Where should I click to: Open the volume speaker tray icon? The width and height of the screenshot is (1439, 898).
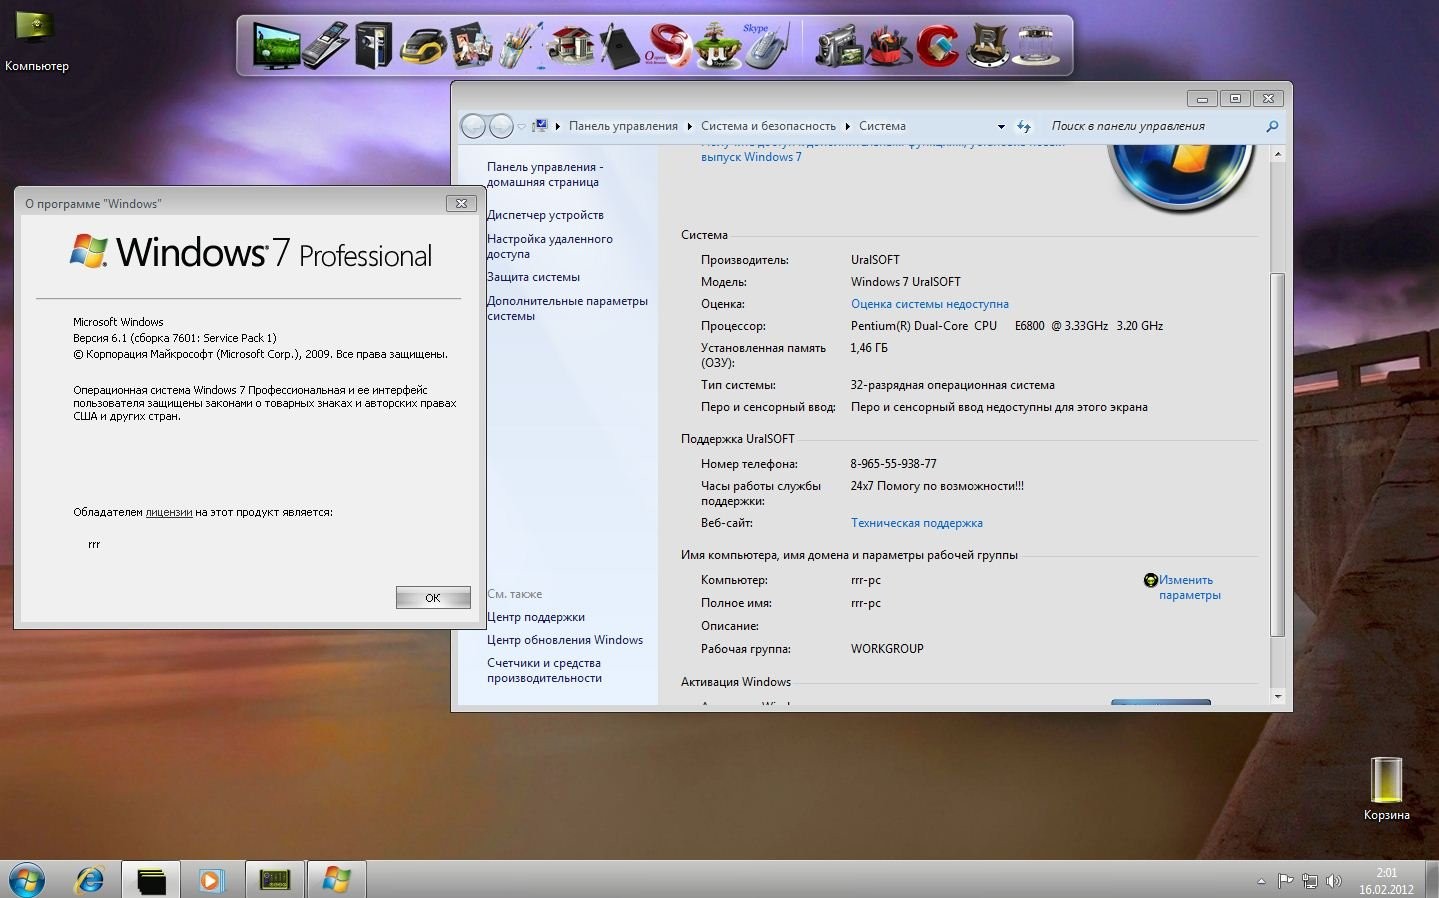coord(1333,881)
